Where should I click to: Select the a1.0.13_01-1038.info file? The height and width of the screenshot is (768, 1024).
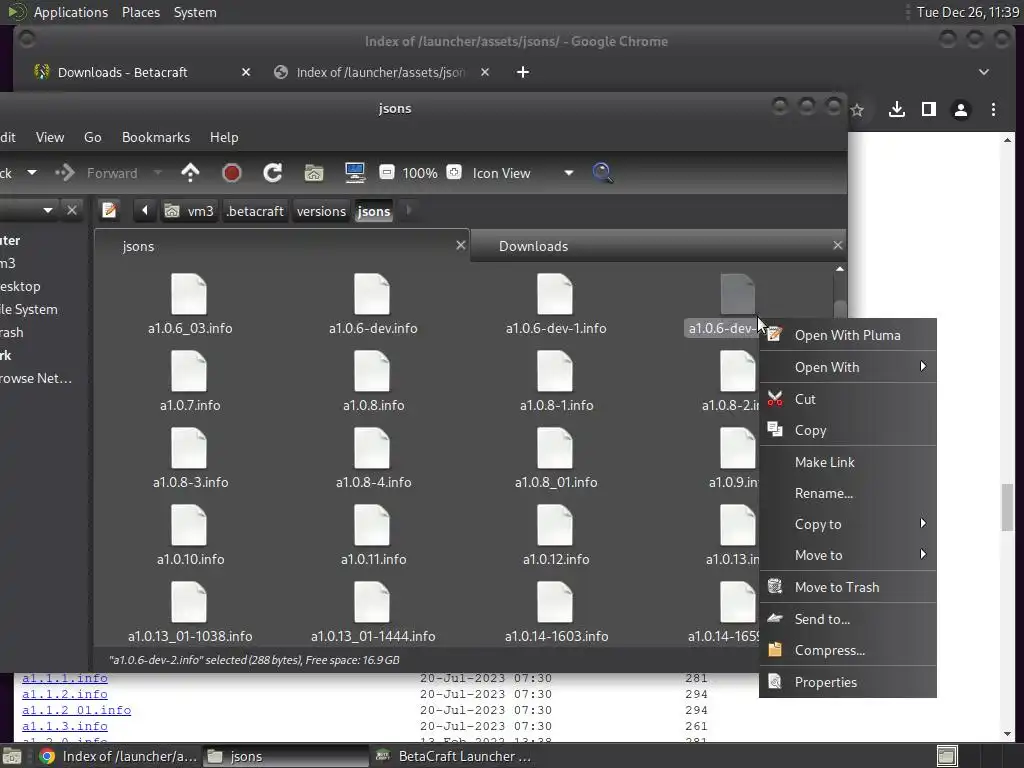click(190, 612)
